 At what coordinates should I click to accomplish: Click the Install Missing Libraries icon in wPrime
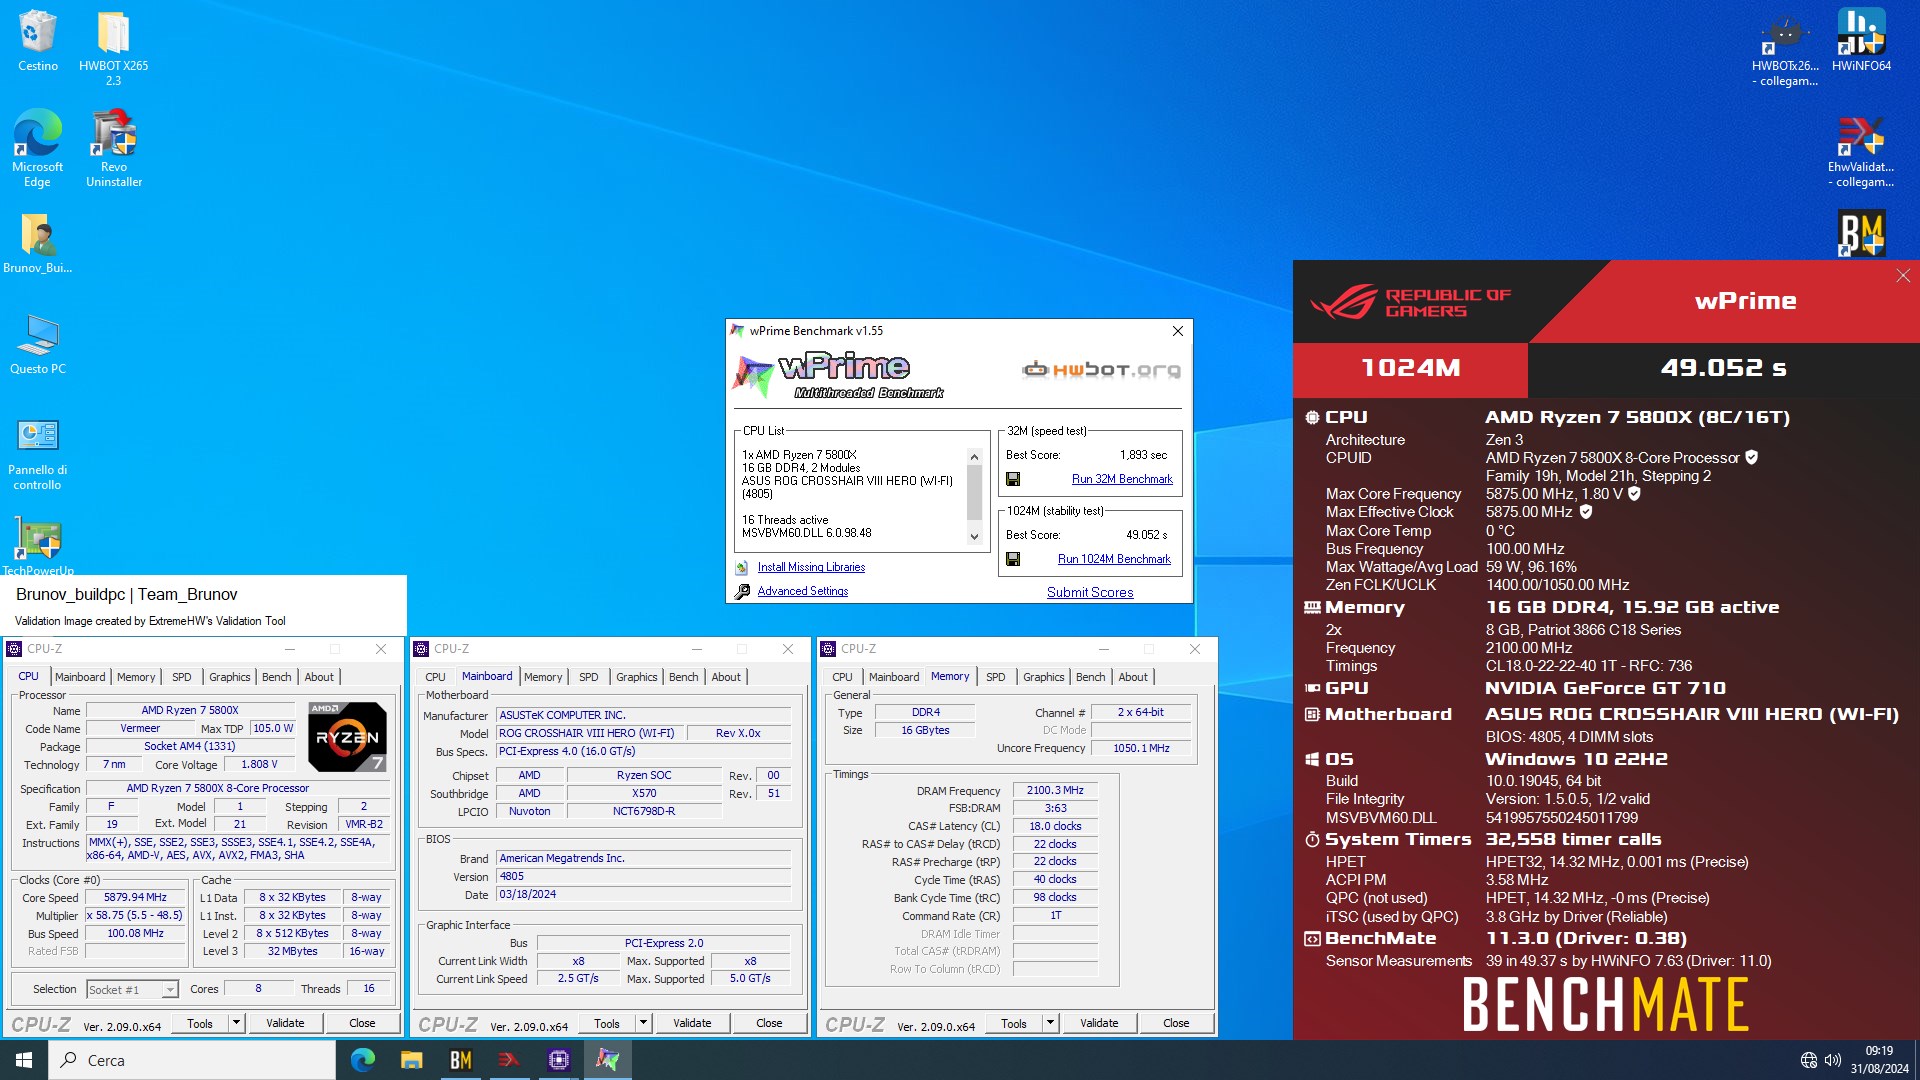pyautogui.click(x=742, y=567)
